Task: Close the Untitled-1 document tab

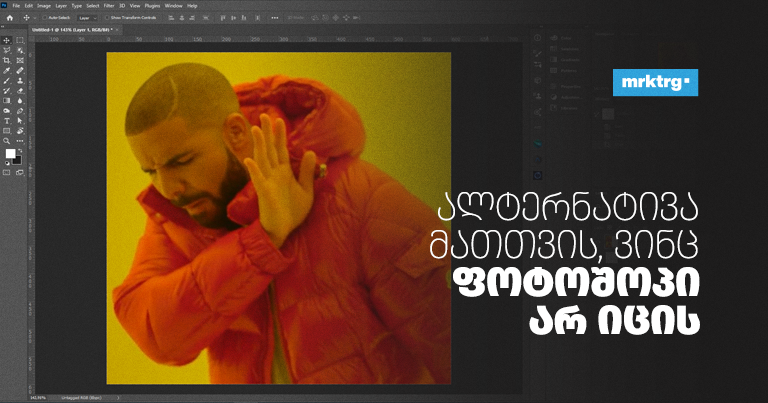Action: click(x=117, y=30)
